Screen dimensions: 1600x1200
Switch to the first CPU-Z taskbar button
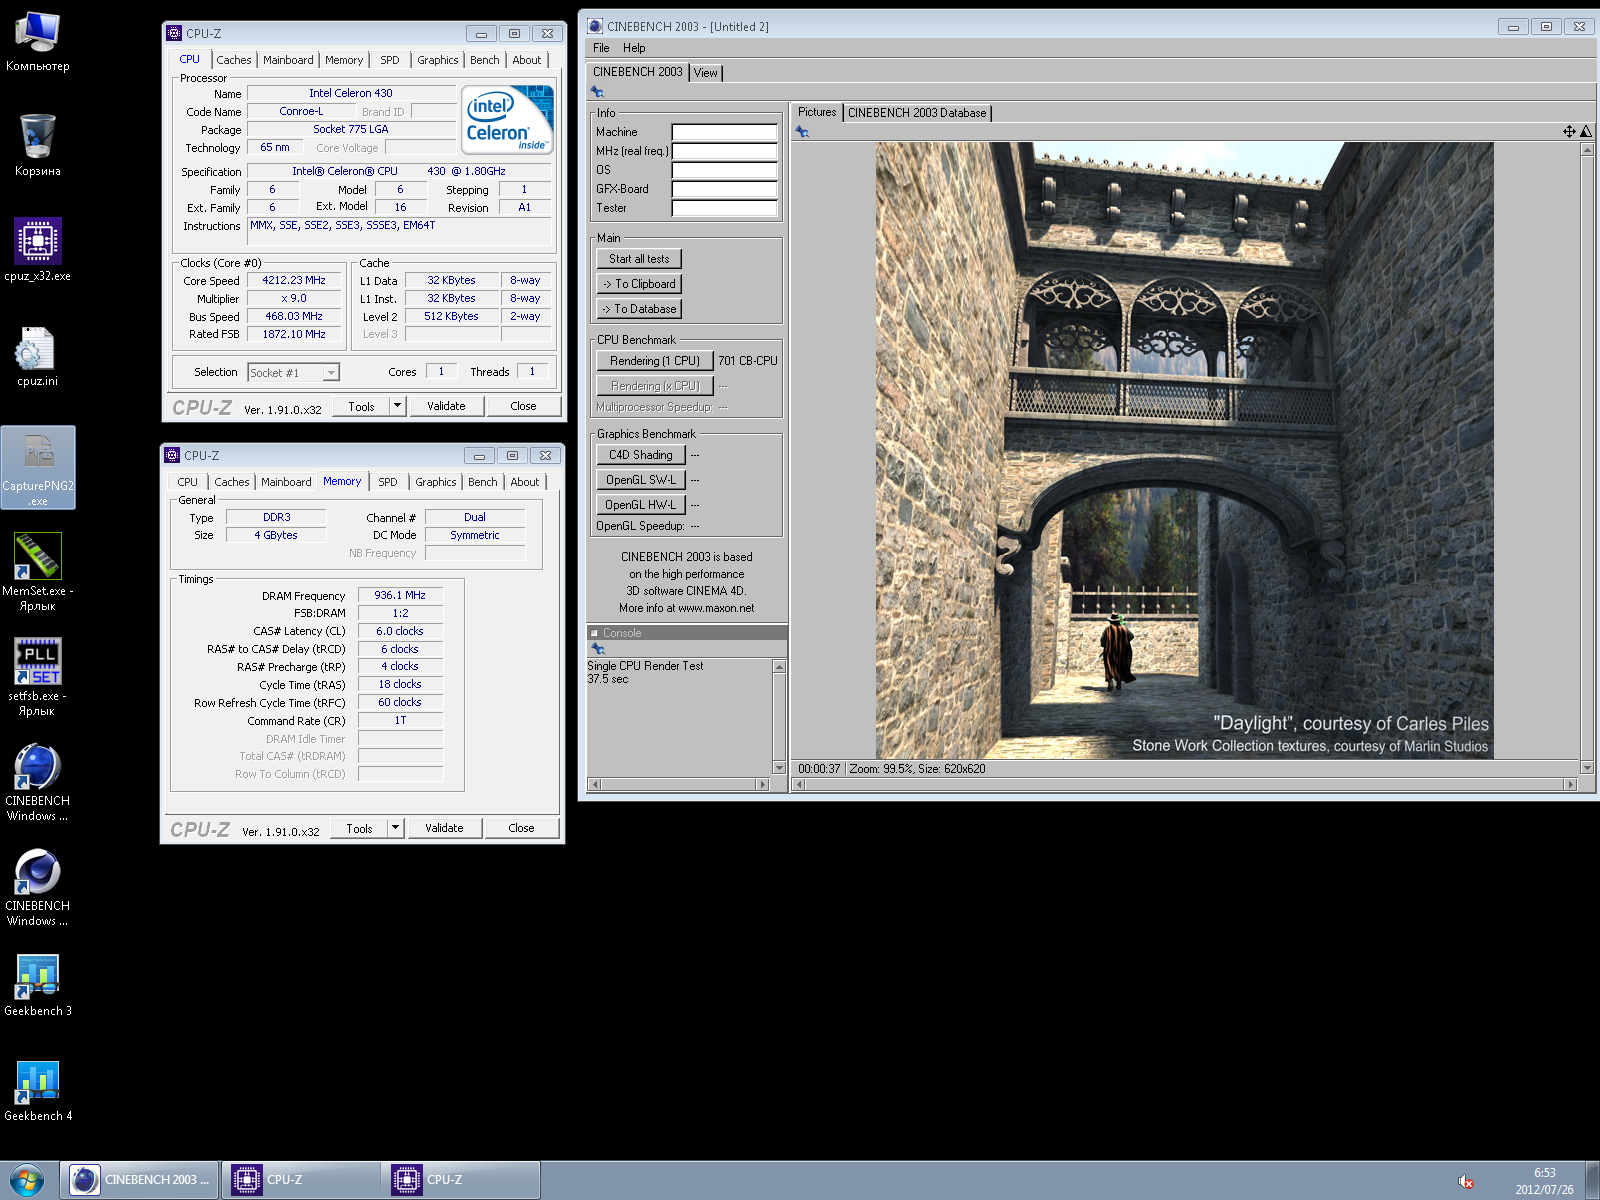point(300,1180)
